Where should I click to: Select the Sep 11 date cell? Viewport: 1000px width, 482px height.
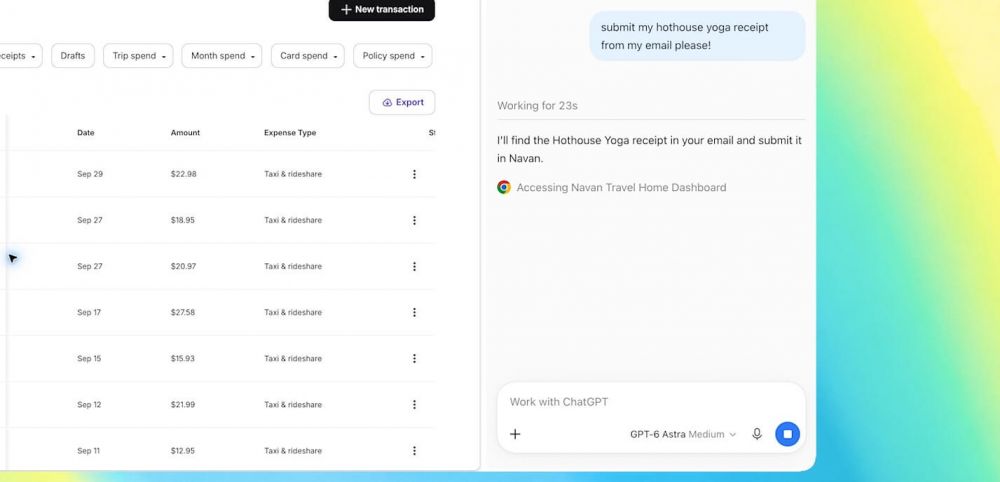(88, 451)
